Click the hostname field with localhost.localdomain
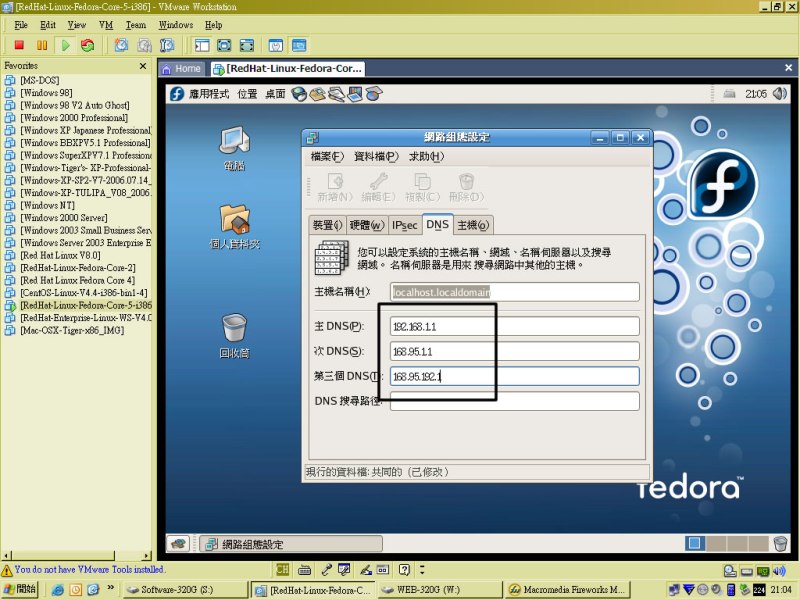The height and width of the screenshot is (600, 800). (x=515, y=292)
